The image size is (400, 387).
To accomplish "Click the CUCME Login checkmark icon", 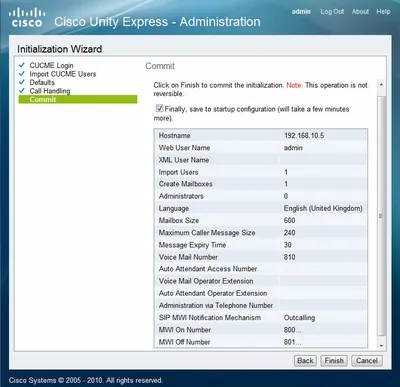I will point(22,65).
